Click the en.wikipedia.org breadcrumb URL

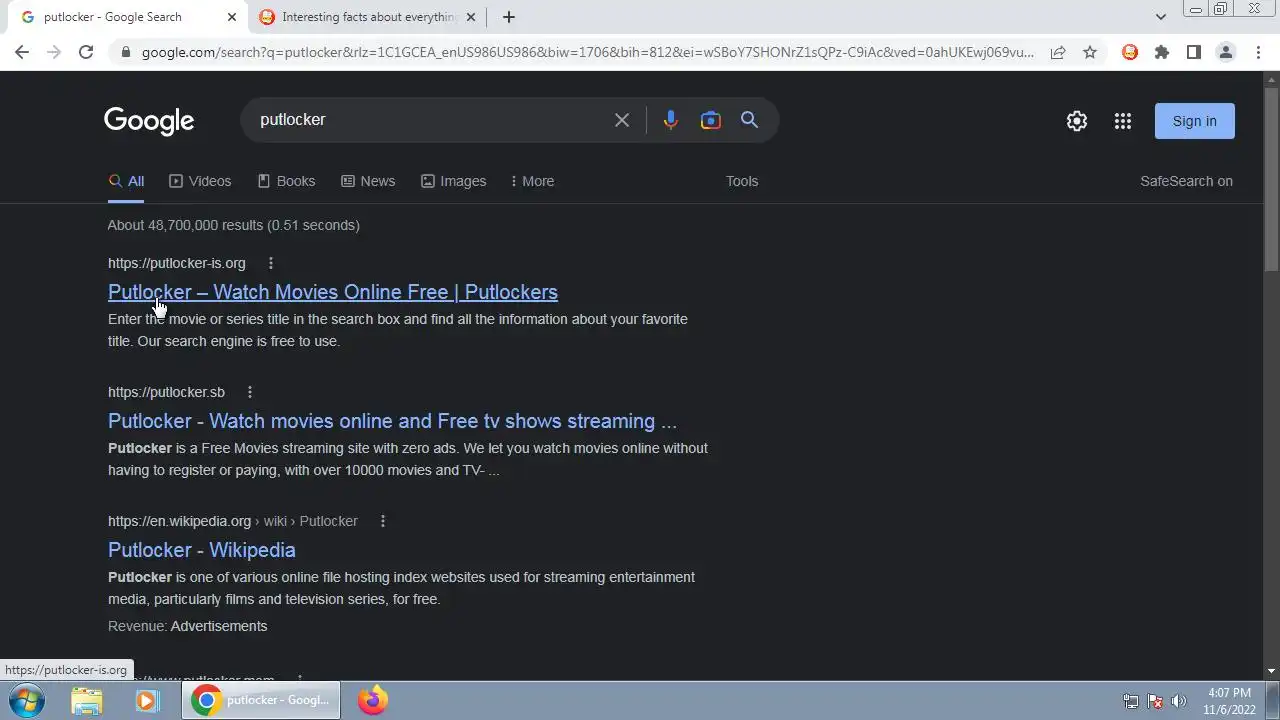232,521
